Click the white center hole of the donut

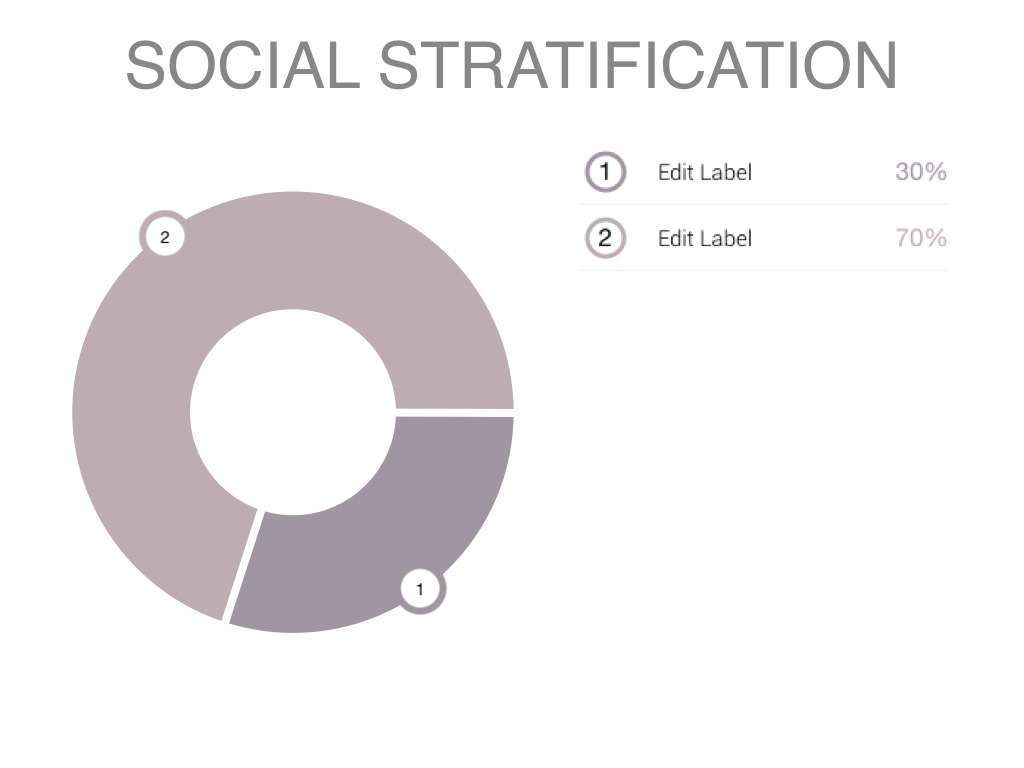pyautogui.click(x=292, y=412)
